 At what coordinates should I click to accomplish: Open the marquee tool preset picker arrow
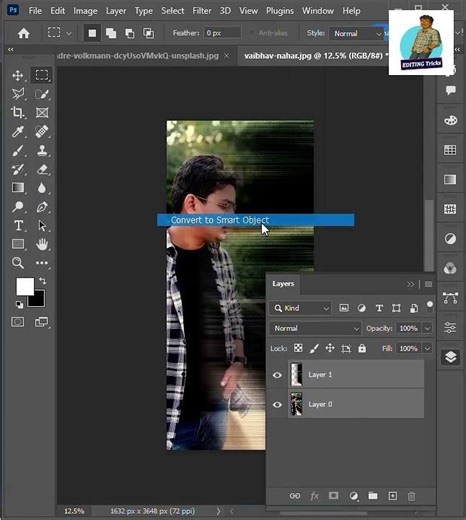(69, 34)
